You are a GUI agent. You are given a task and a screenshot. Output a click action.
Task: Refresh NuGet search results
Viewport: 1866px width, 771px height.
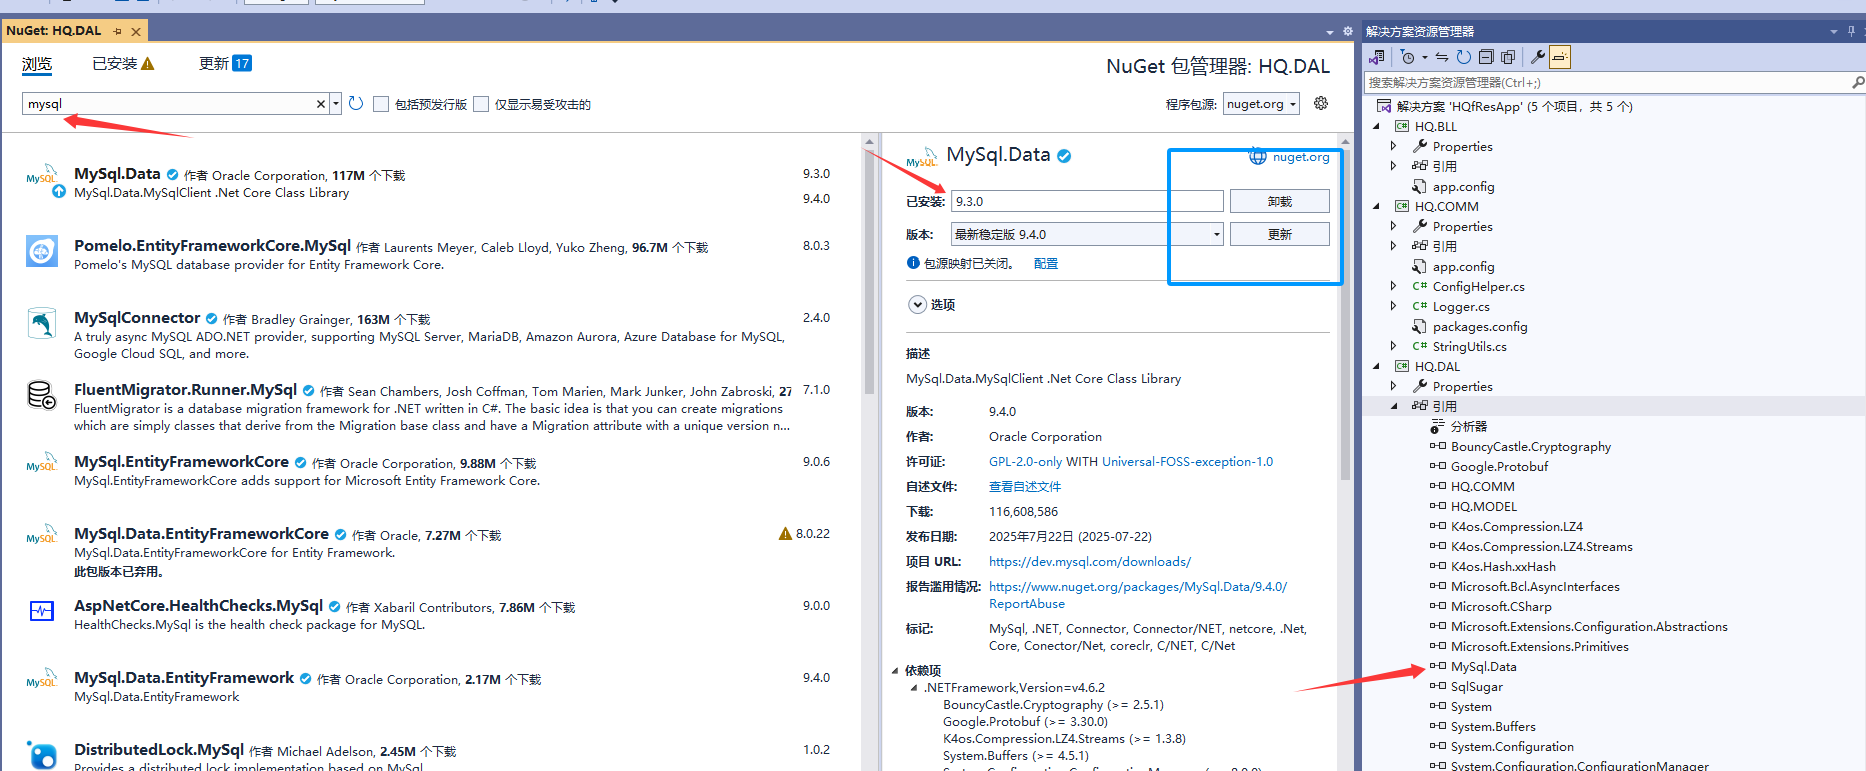356,104
